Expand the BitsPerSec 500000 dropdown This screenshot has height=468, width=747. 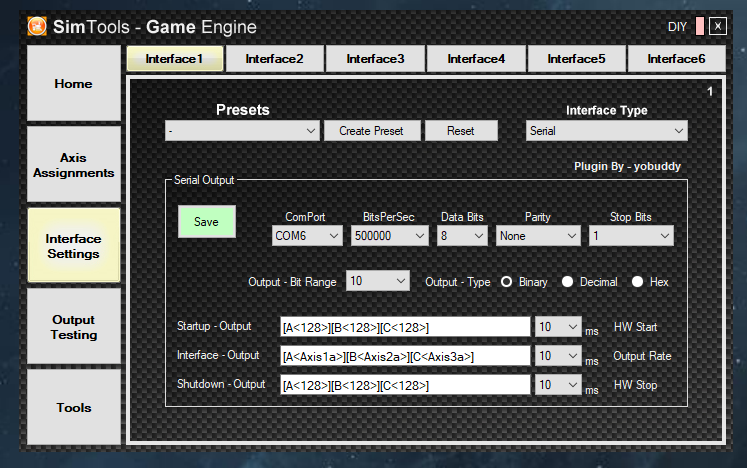coord(389,236)
